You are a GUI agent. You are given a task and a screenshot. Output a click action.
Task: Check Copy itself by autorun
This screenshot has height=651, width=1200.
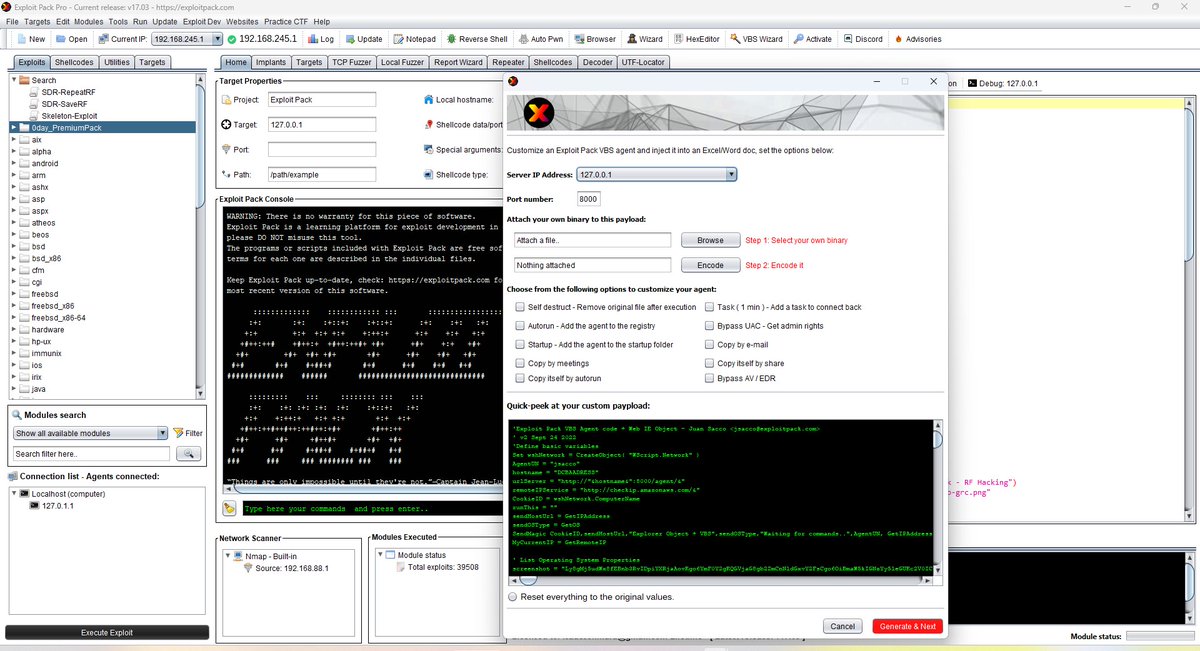point(520,379)
